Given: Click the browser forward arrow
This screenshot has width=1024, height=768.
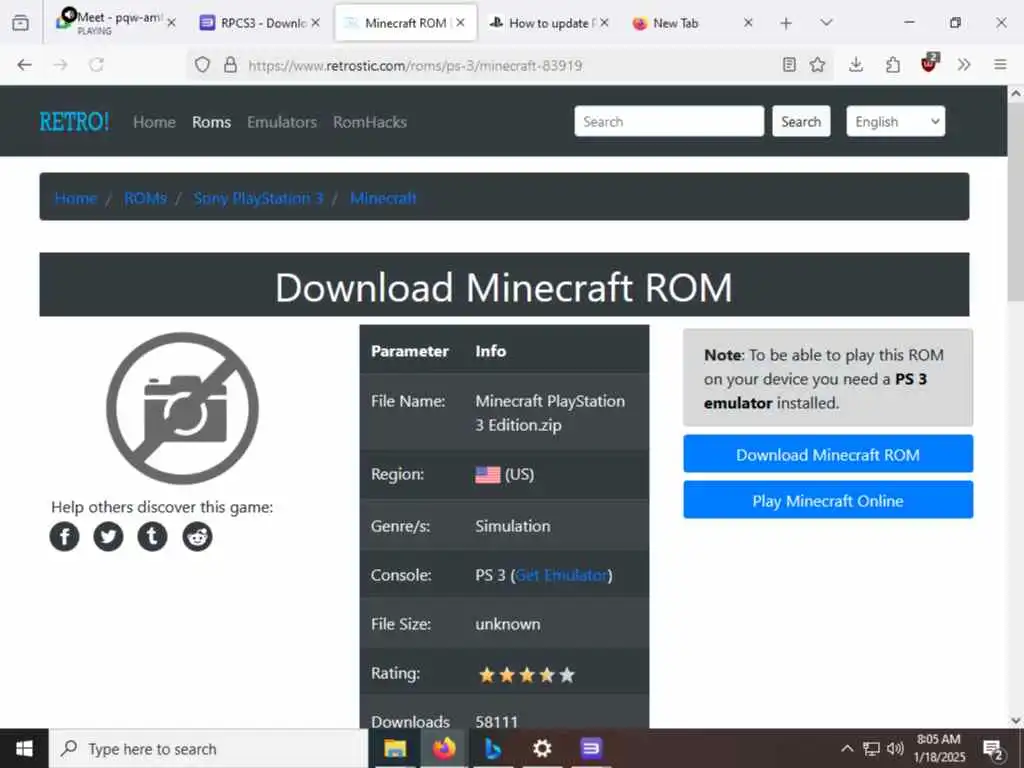Looking at the screenshot, I should point(61,65).
